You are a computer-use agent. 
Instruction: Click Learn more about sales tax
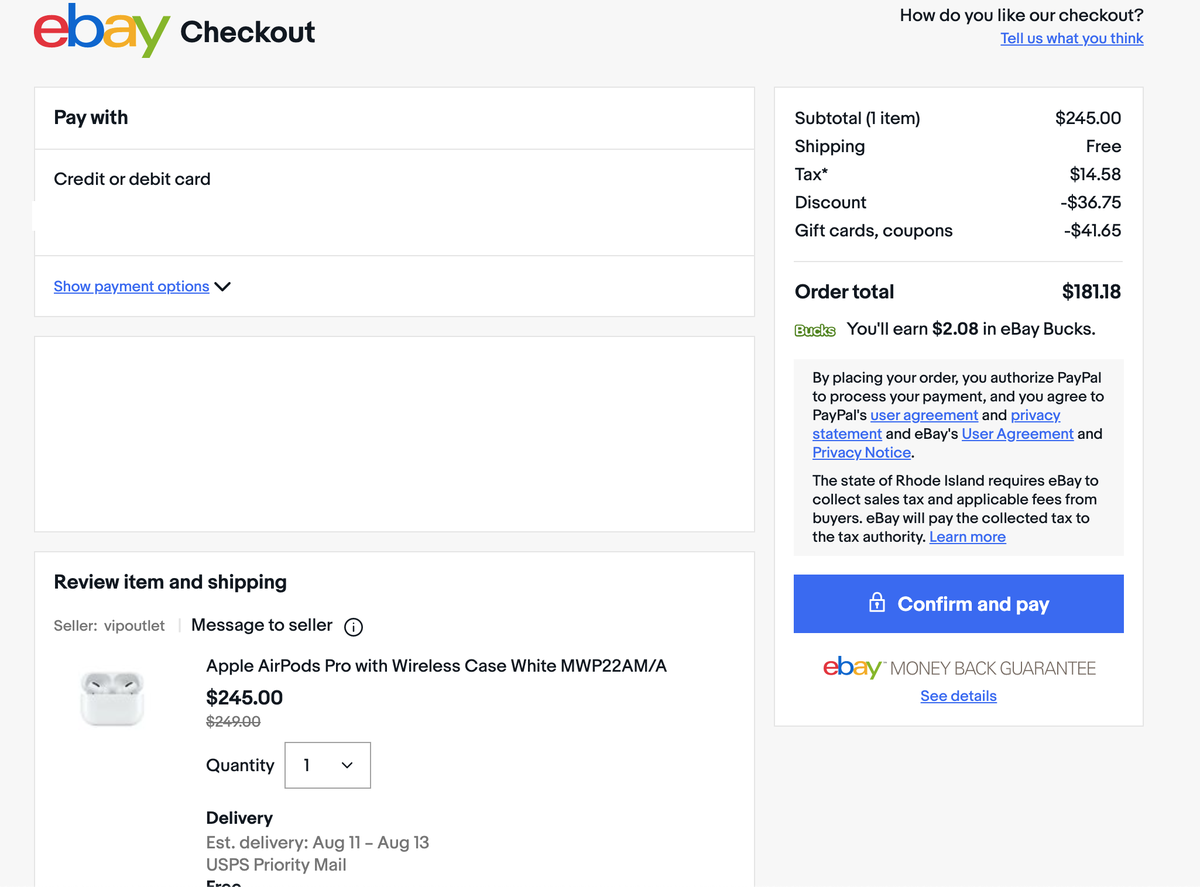point(967,537)
